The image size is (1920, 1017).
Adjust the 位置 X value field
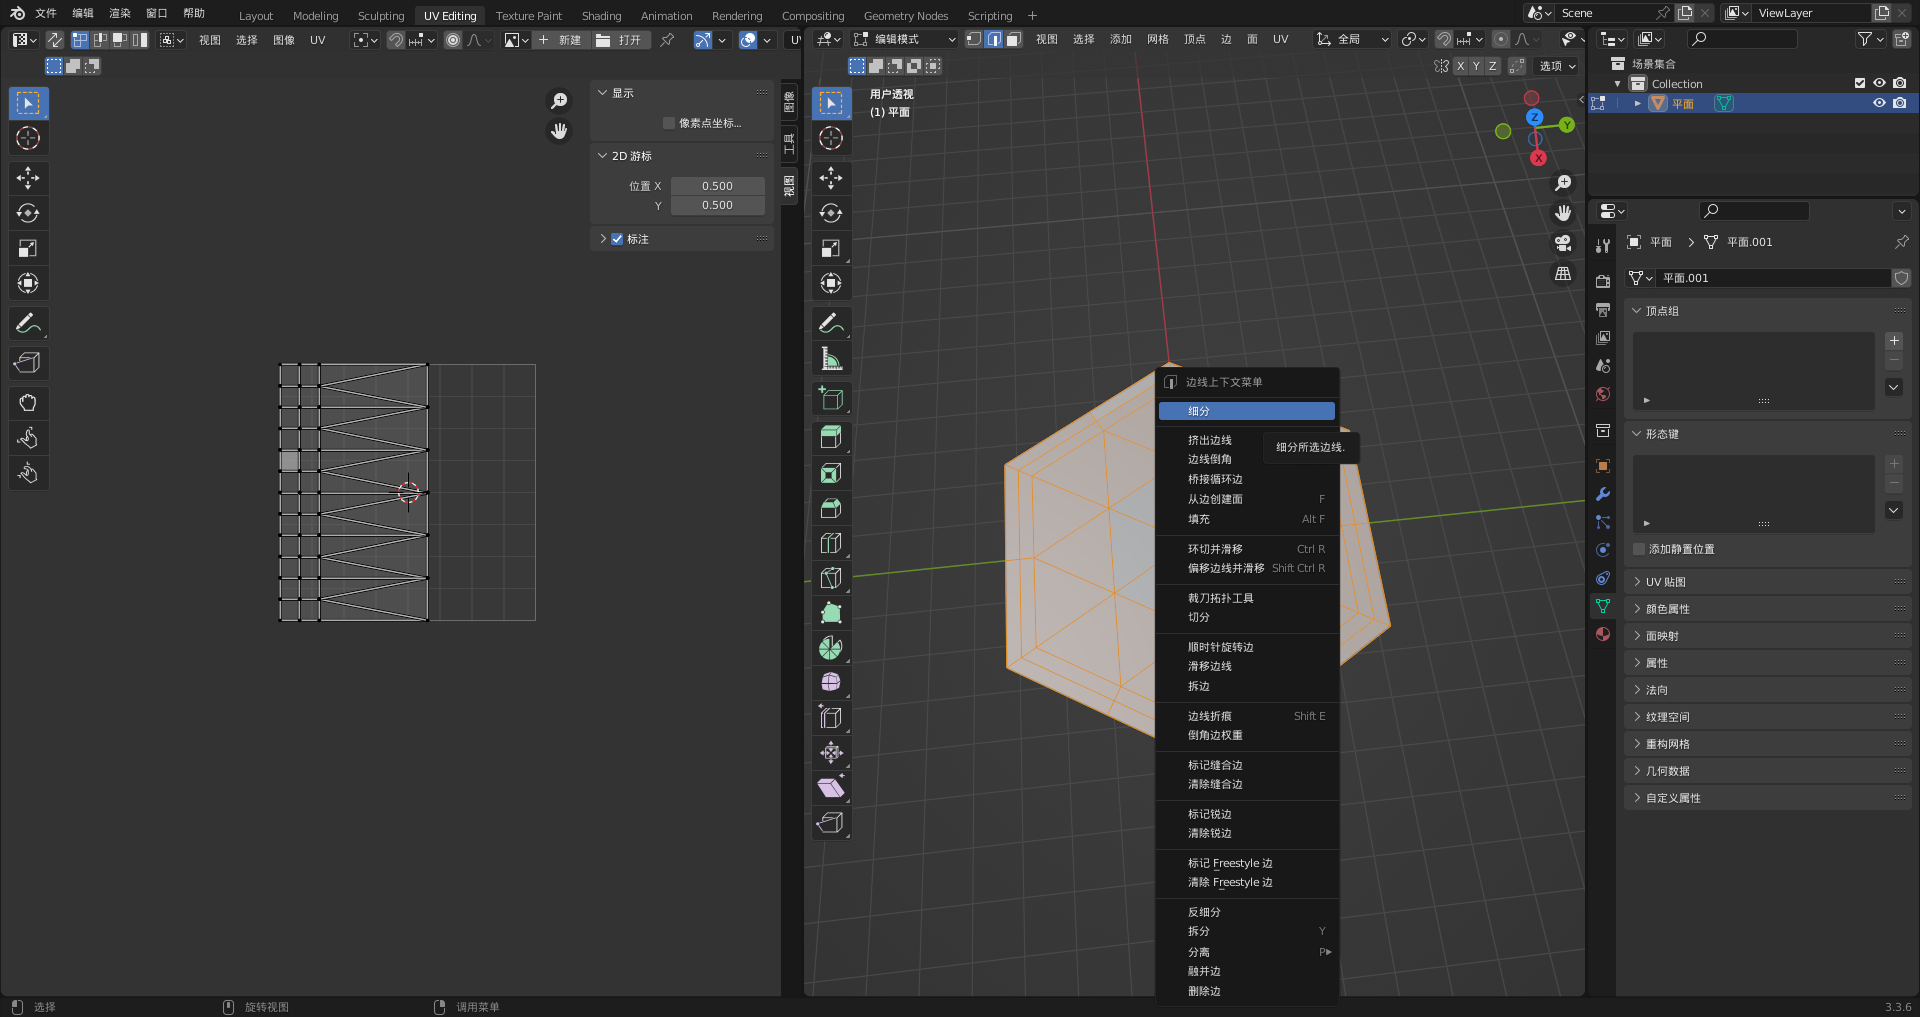(718, 186)
